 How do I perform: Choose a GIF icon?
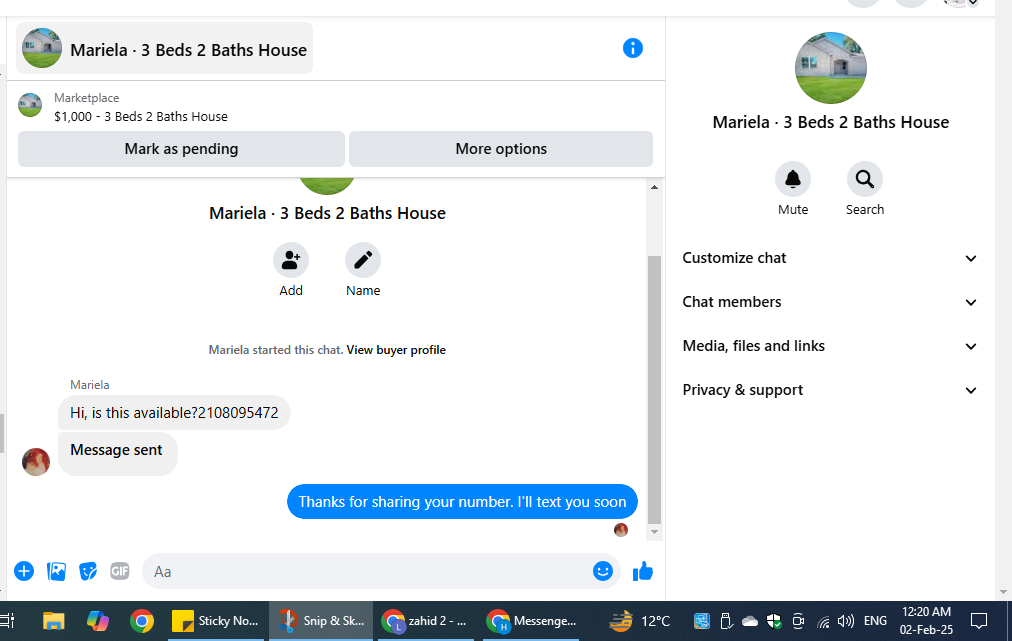(119, 571)
